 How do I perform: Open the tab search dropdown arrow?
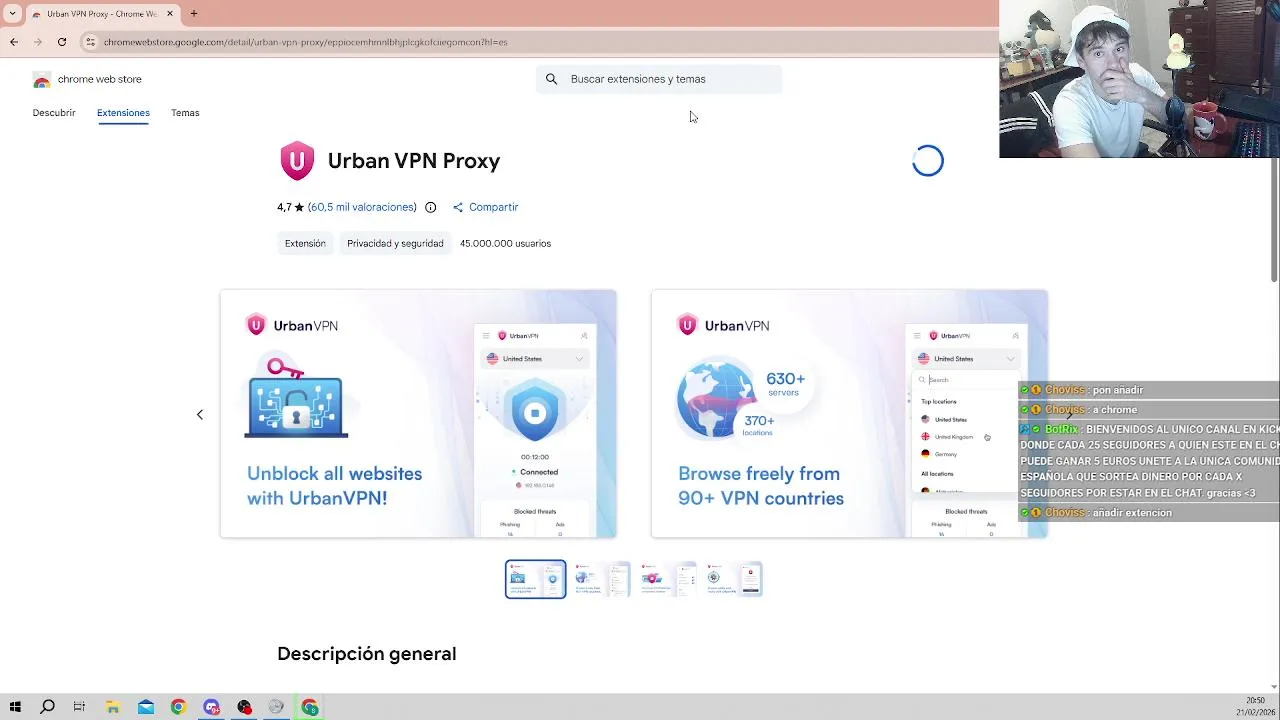pos(12,13)
